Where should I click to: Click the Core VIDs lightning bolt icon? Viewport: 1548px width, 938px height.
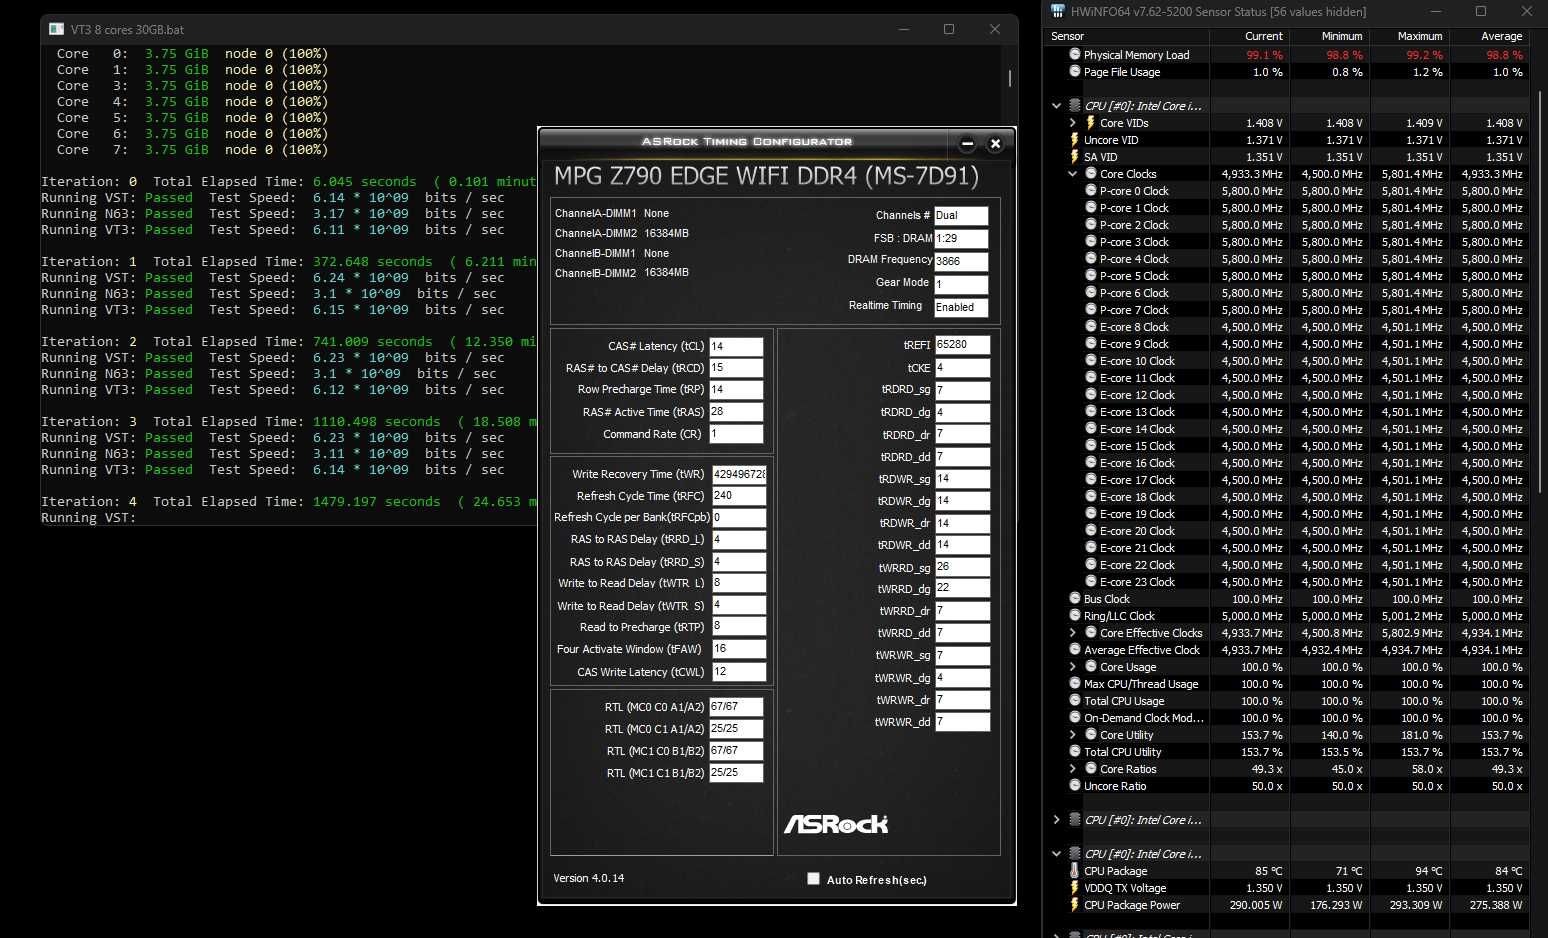tap(1091, 122)
